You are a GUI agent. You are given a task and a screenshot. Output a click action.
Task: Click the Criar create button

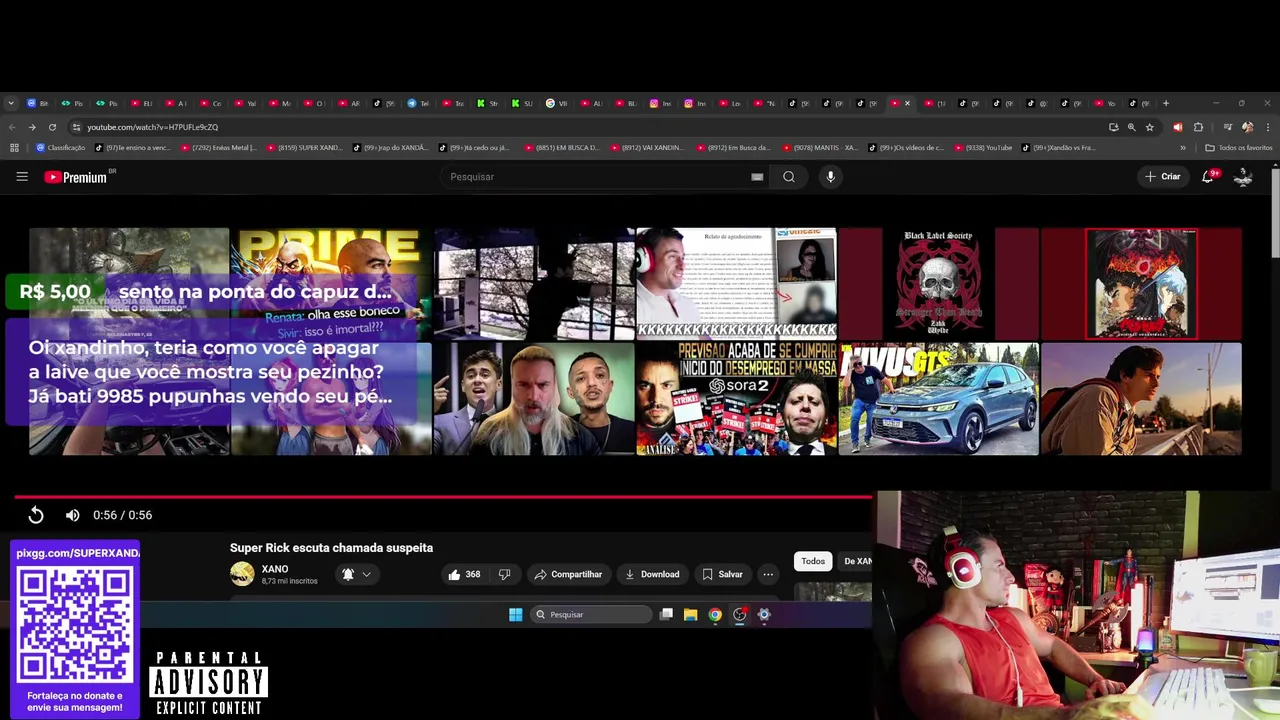click(1163, 176)
